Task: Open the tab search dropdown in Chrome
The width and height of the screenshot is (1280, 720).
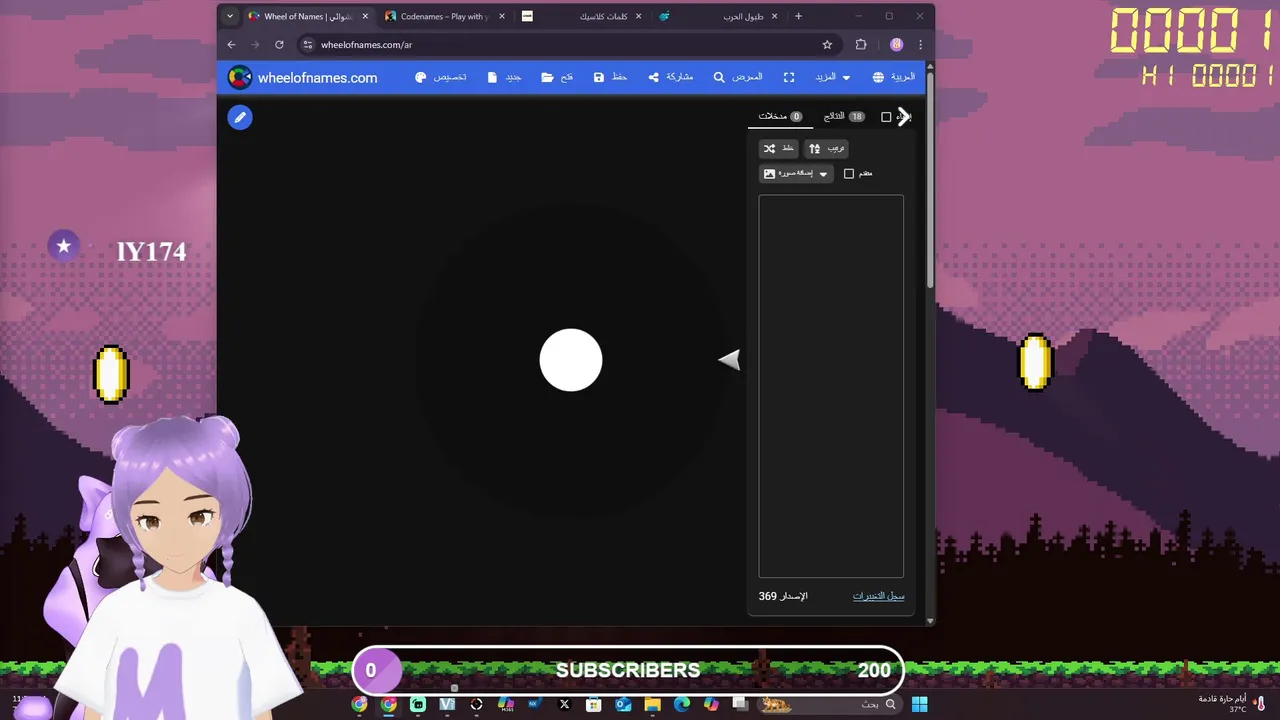Action: tap(230, 16)
